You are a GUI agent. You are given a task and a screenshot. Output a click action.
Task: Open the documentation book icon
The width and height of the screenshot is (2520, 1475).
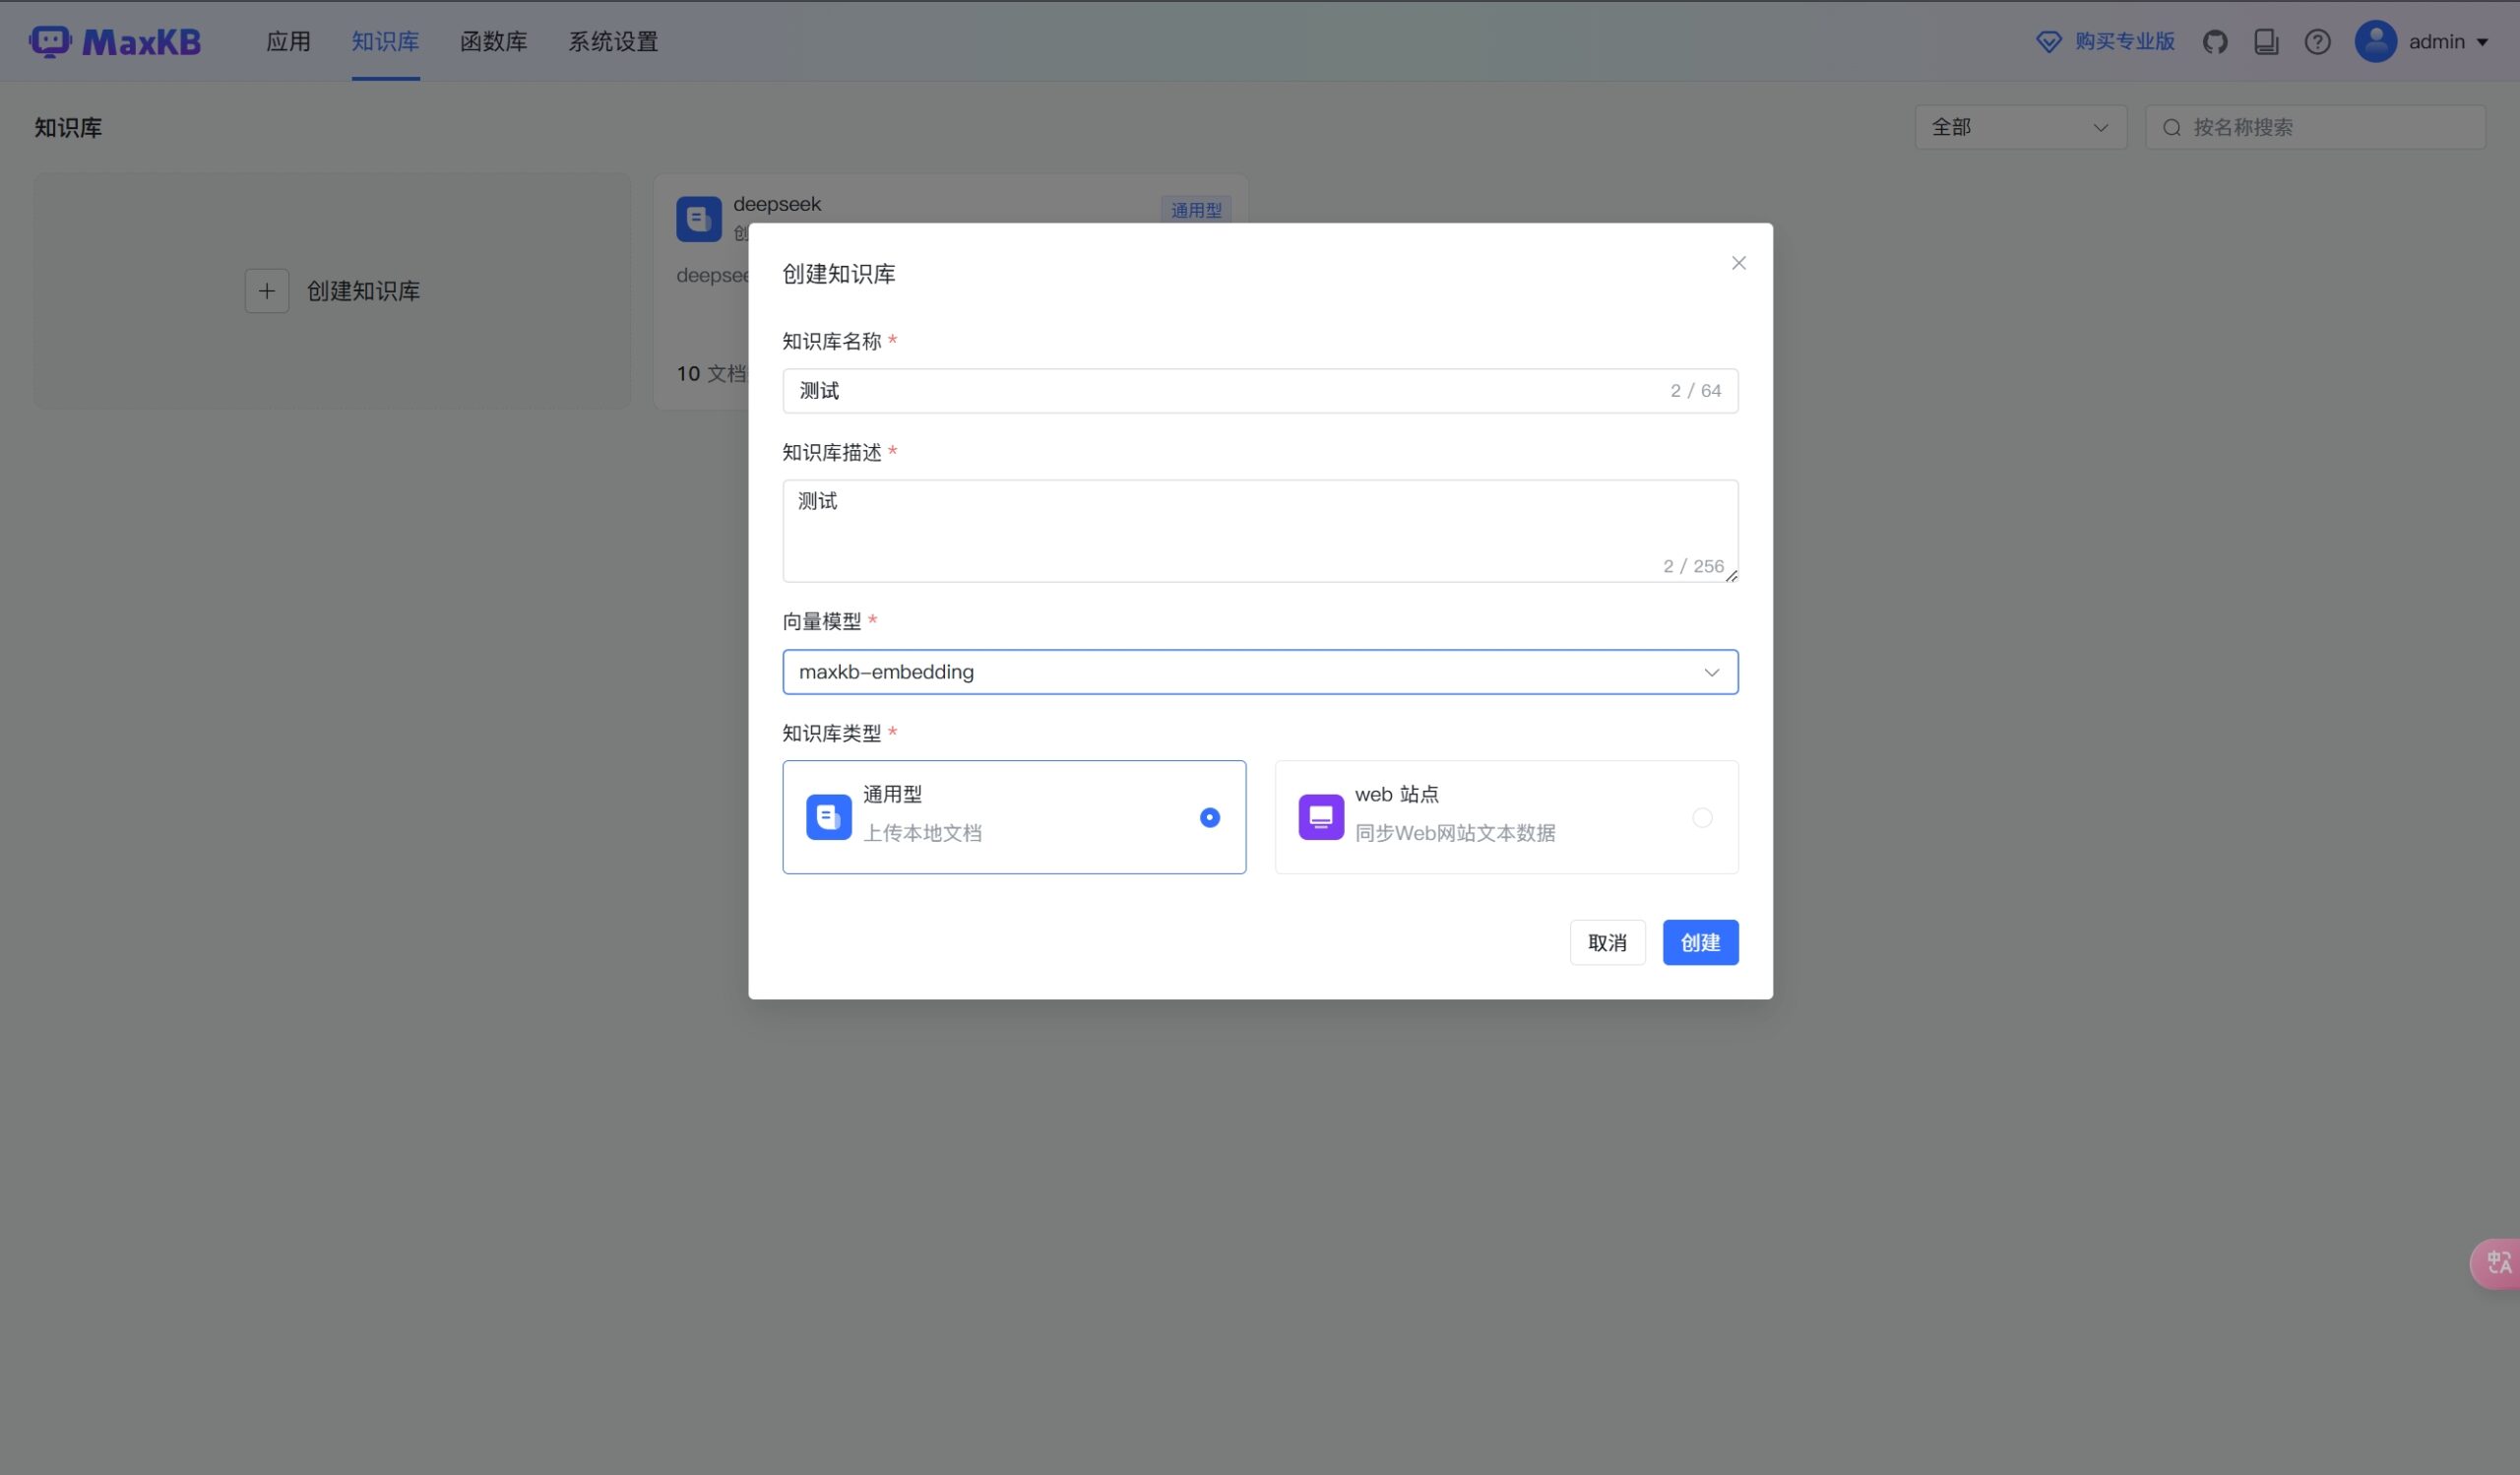tap(2266, 42)
